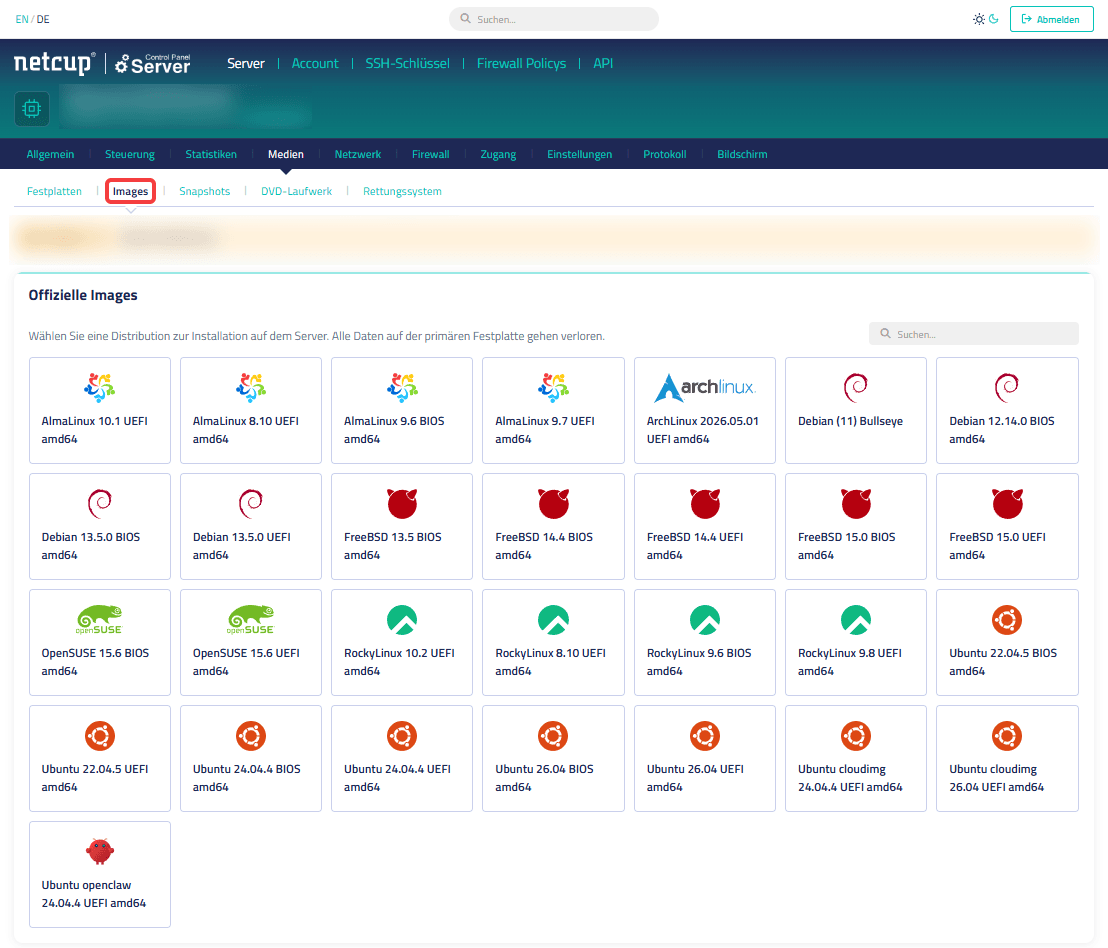Switch to dark mode moon icon

click(x=994, y=19)
